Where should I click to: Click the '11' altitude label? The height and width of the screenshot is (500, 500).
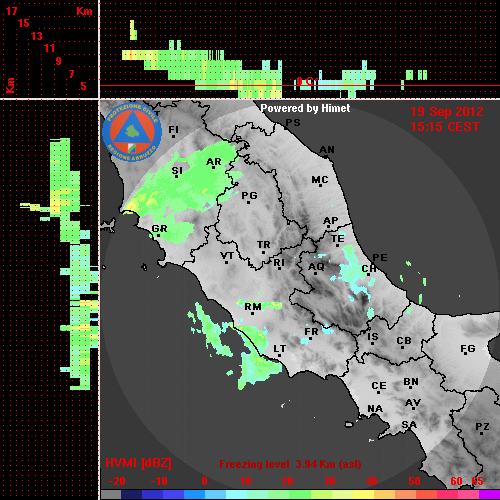pos(49,48)
